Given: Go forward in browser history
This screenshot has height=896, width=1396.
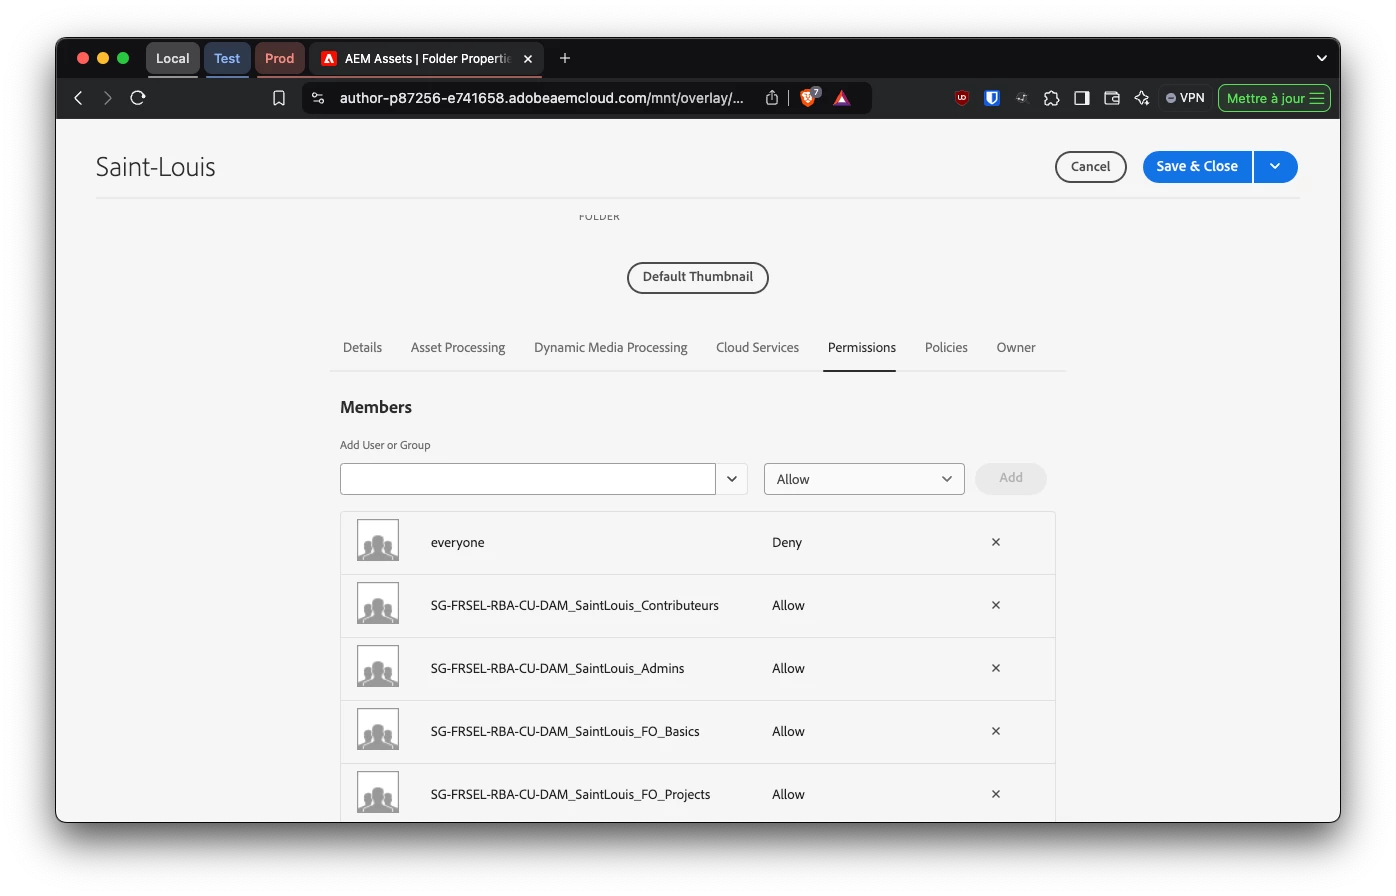Looking at the screenshot, I should (x=107, y=98).
